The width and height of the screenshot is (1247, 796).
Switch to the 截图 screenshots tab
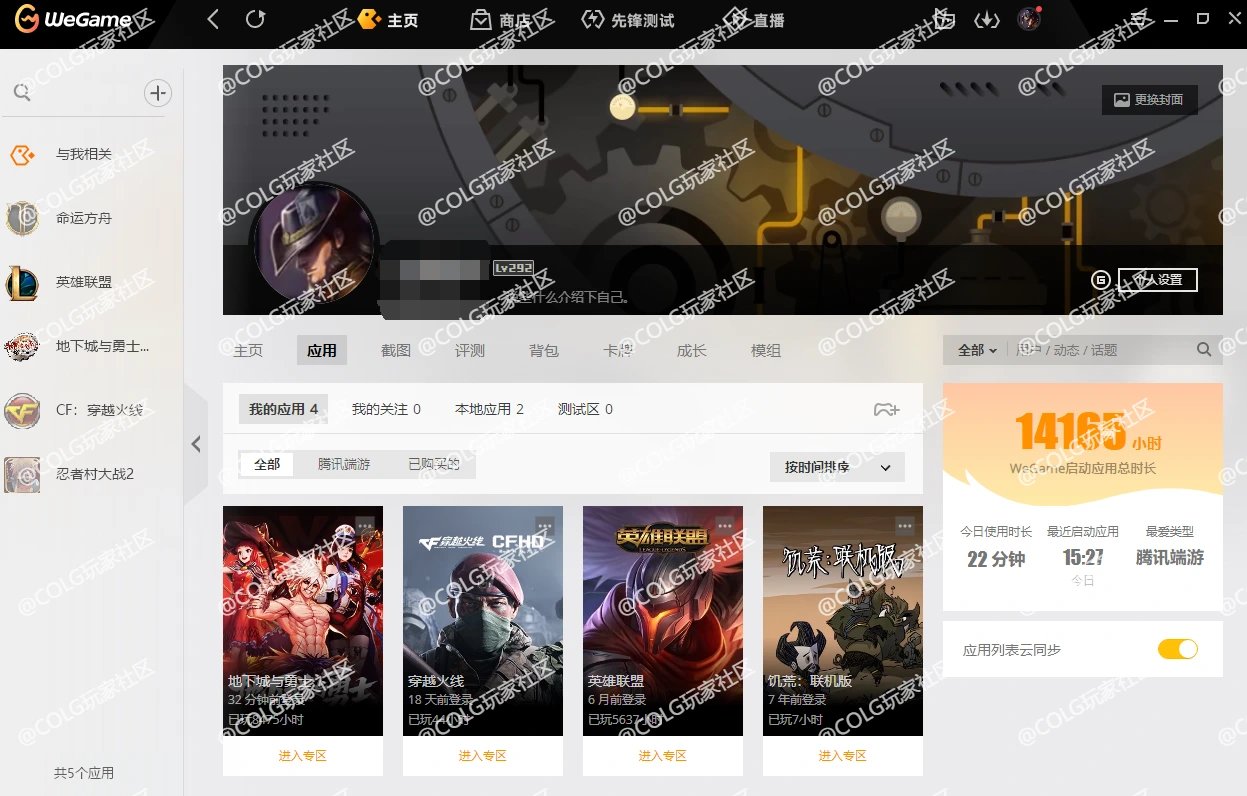(396, 351)
